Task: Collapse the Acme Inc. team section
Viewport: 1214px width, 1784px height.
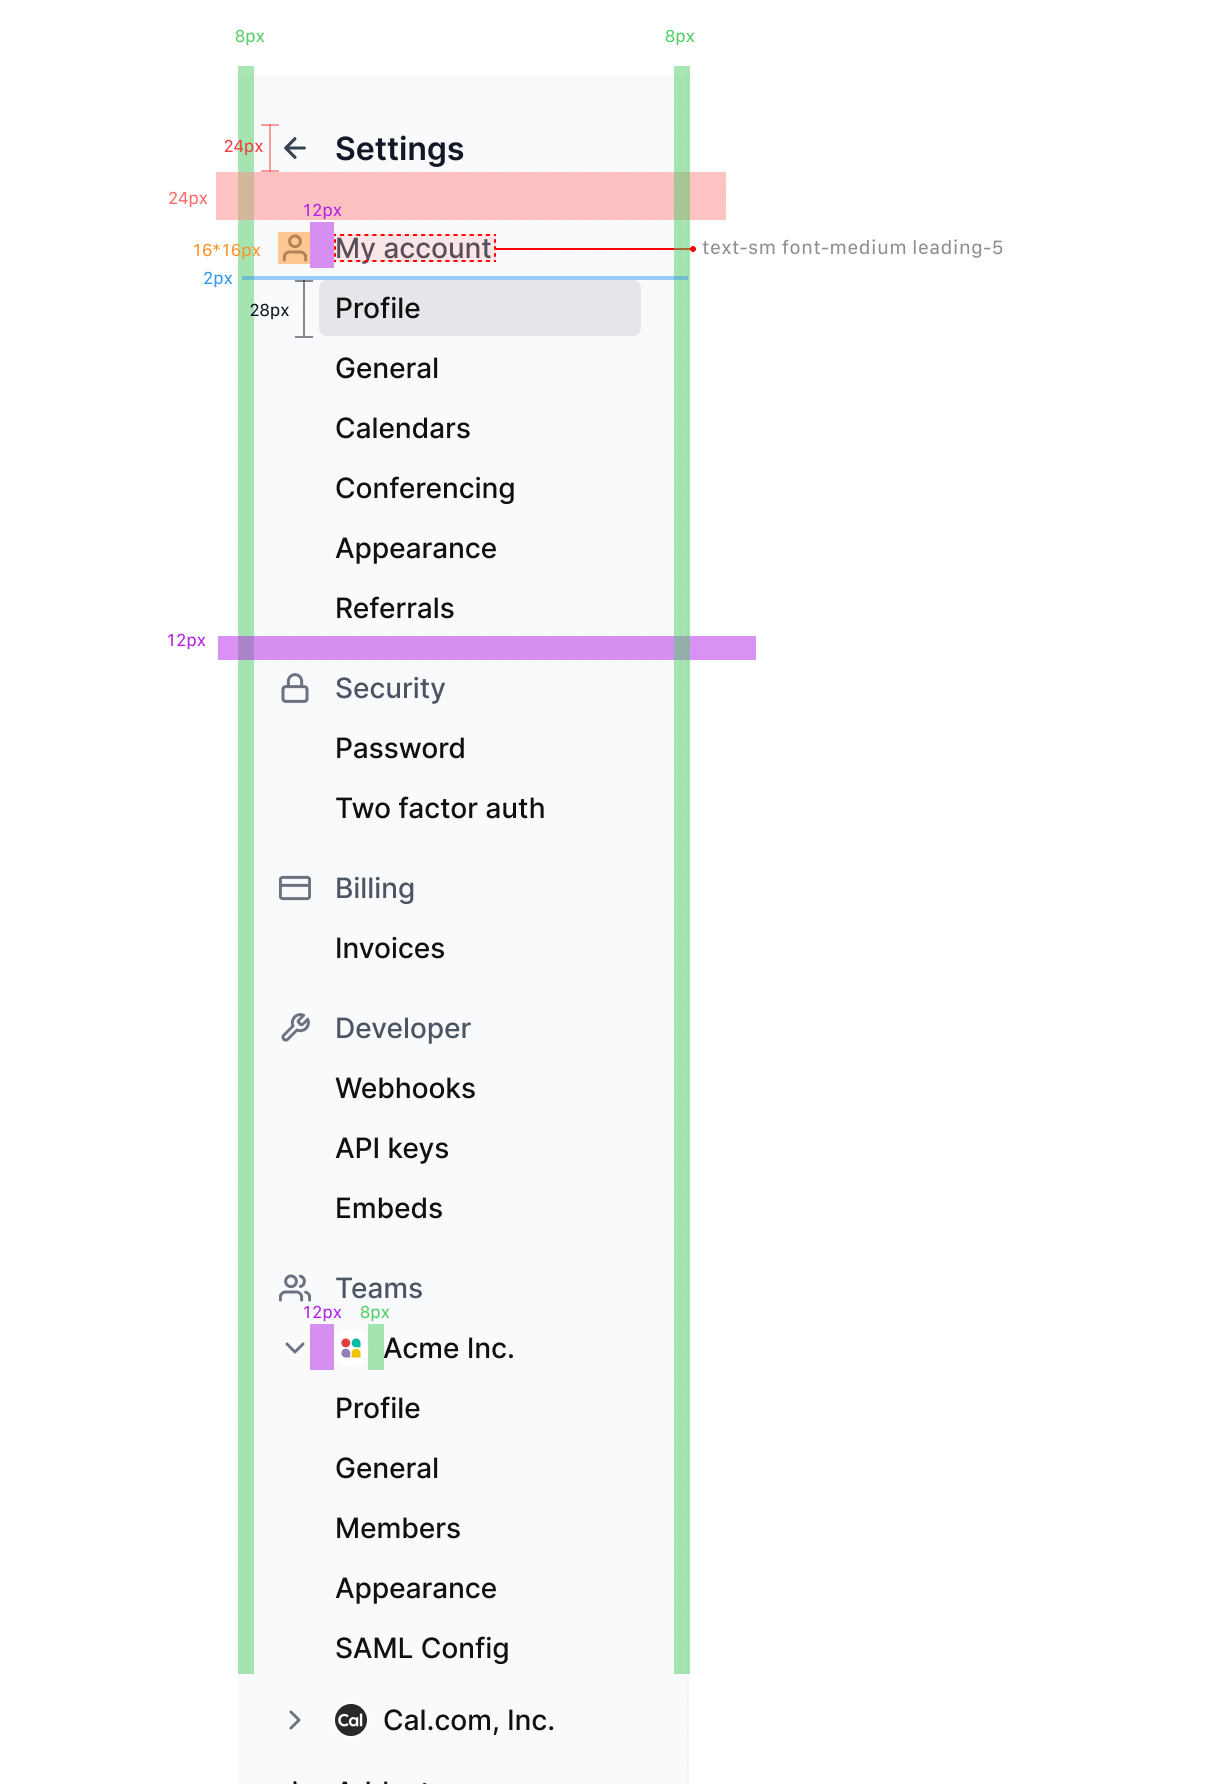Action: coord(294,1347)
